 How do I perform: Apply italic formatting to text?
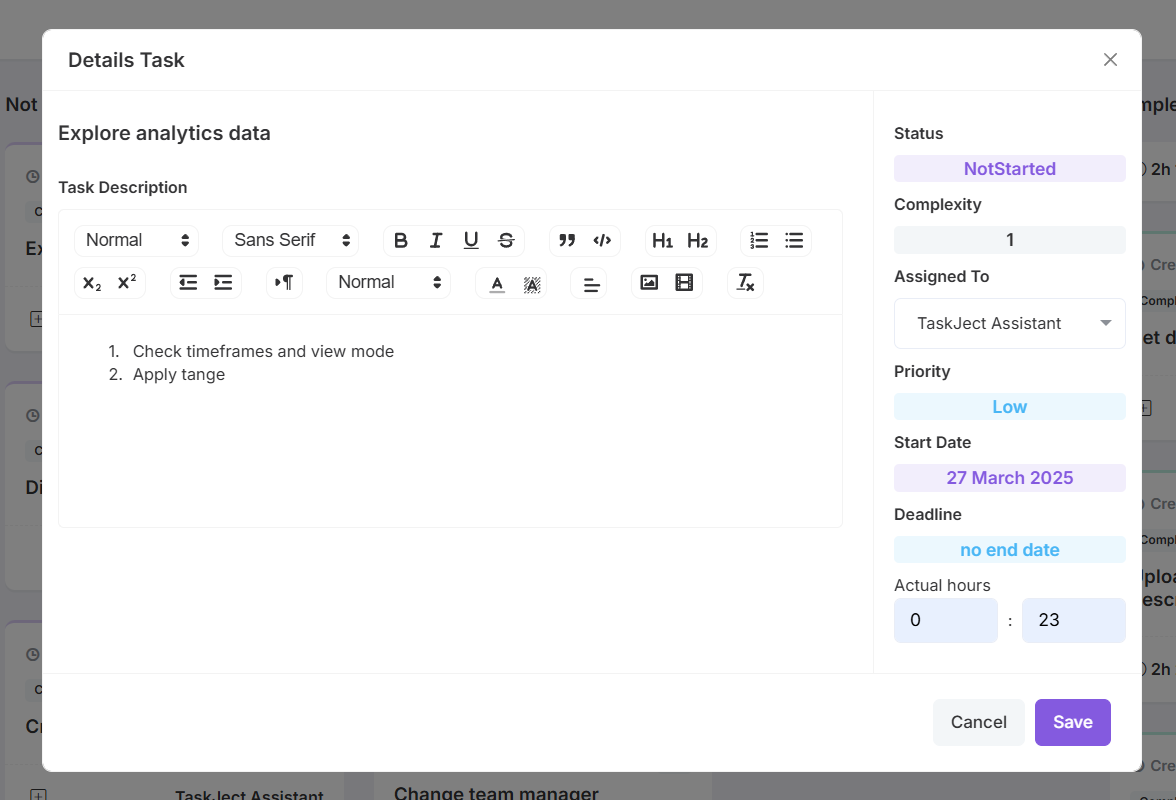(436, 240)
